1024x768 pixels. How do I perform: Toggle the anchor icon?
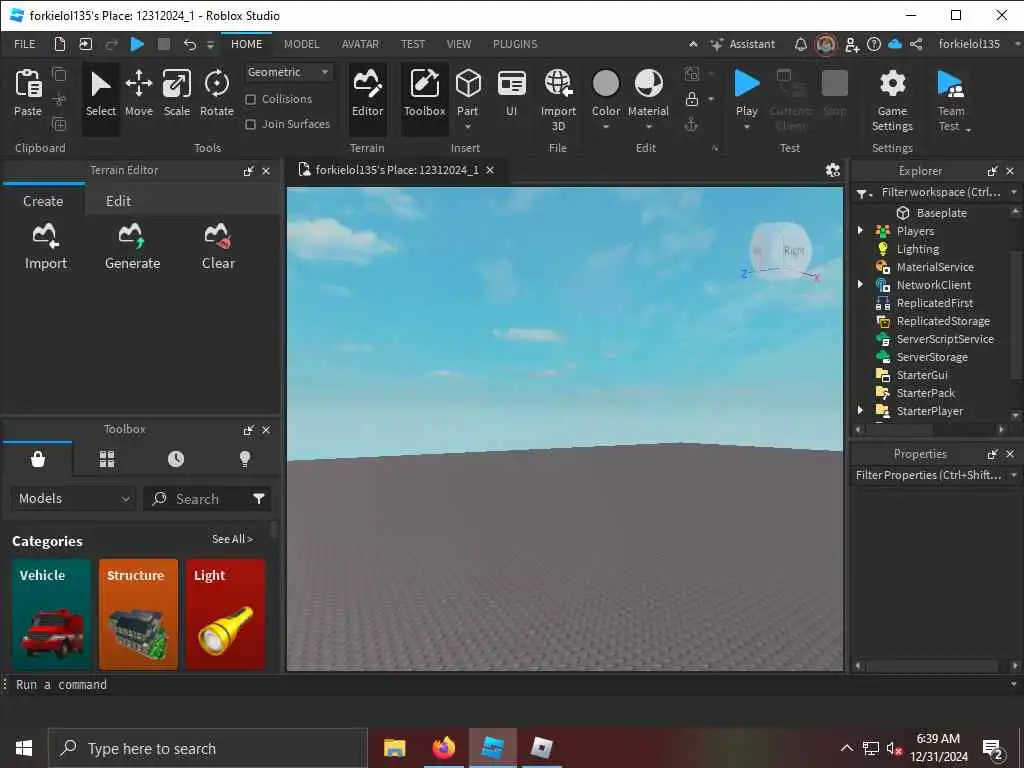692,124
